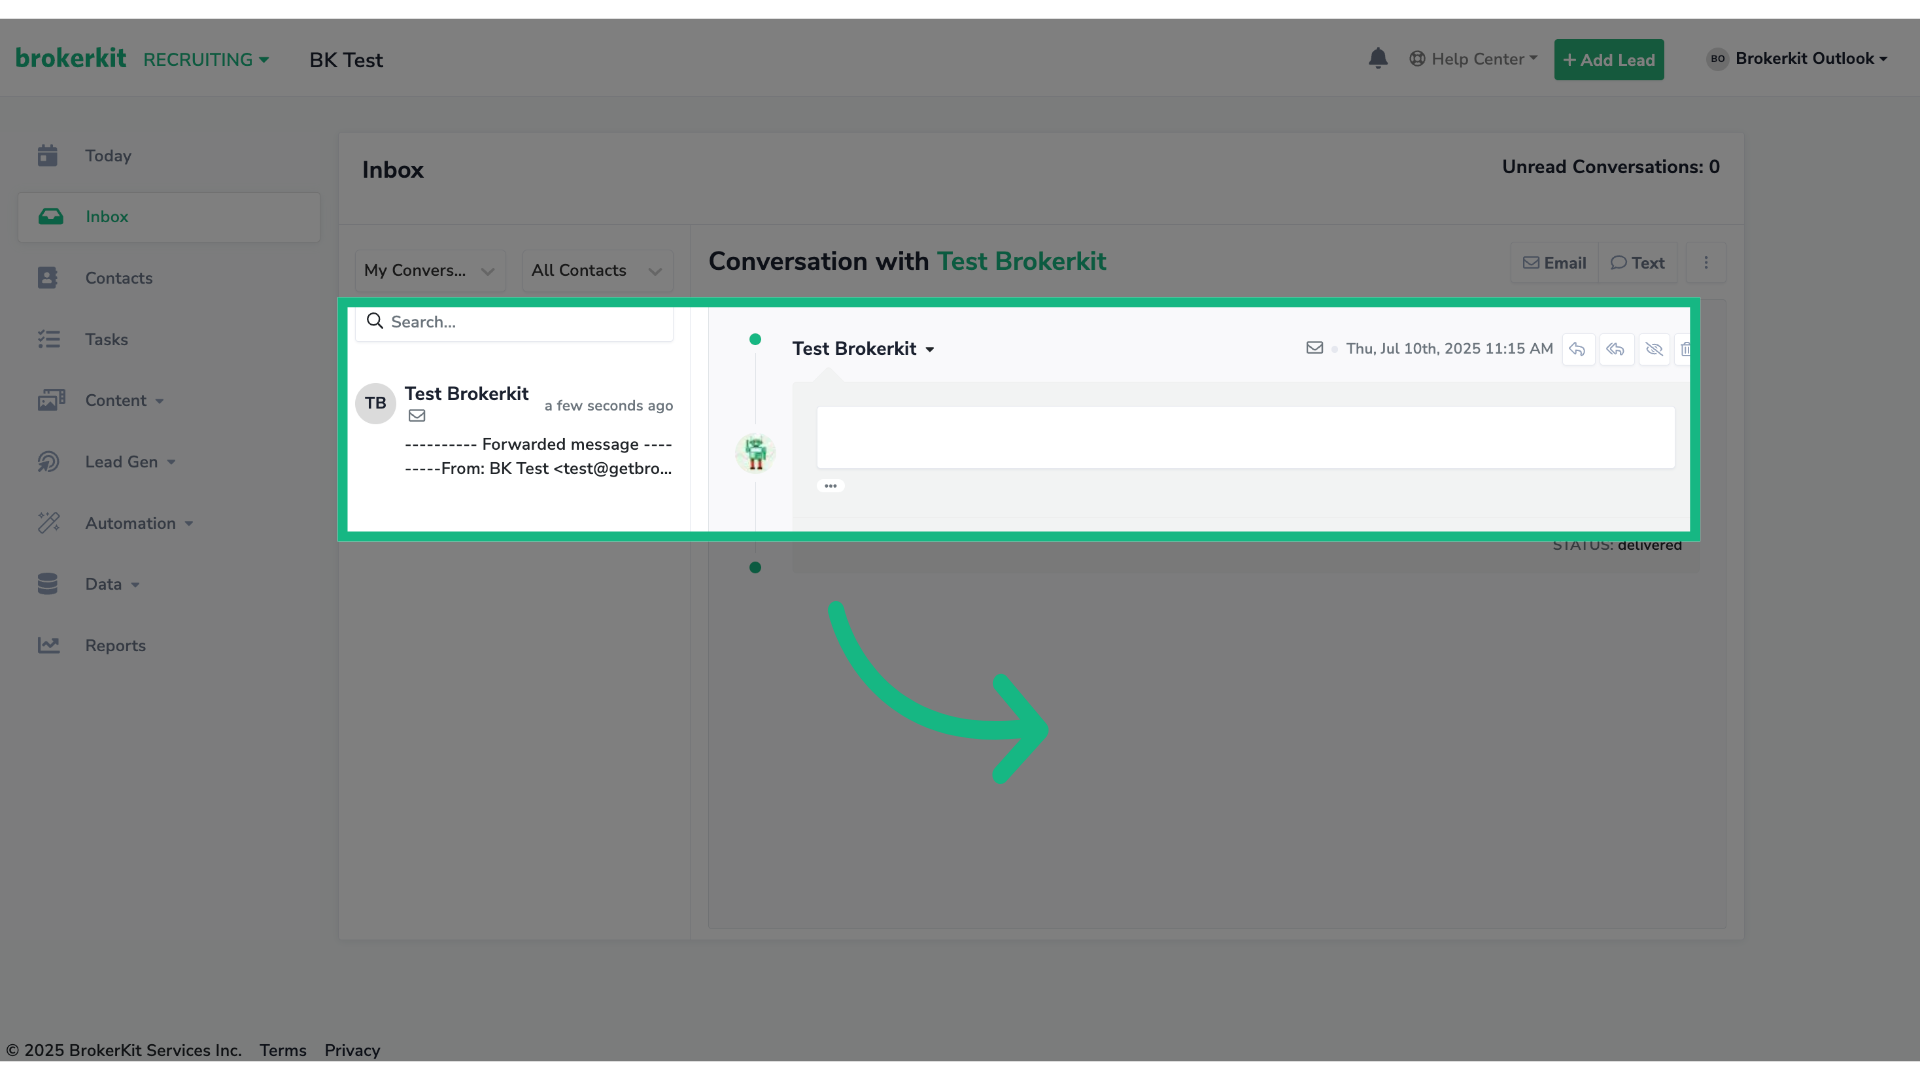Click the brokerkit logo
The width and height of the screenshot is (1920, 1080).
[x=71, y=58]
